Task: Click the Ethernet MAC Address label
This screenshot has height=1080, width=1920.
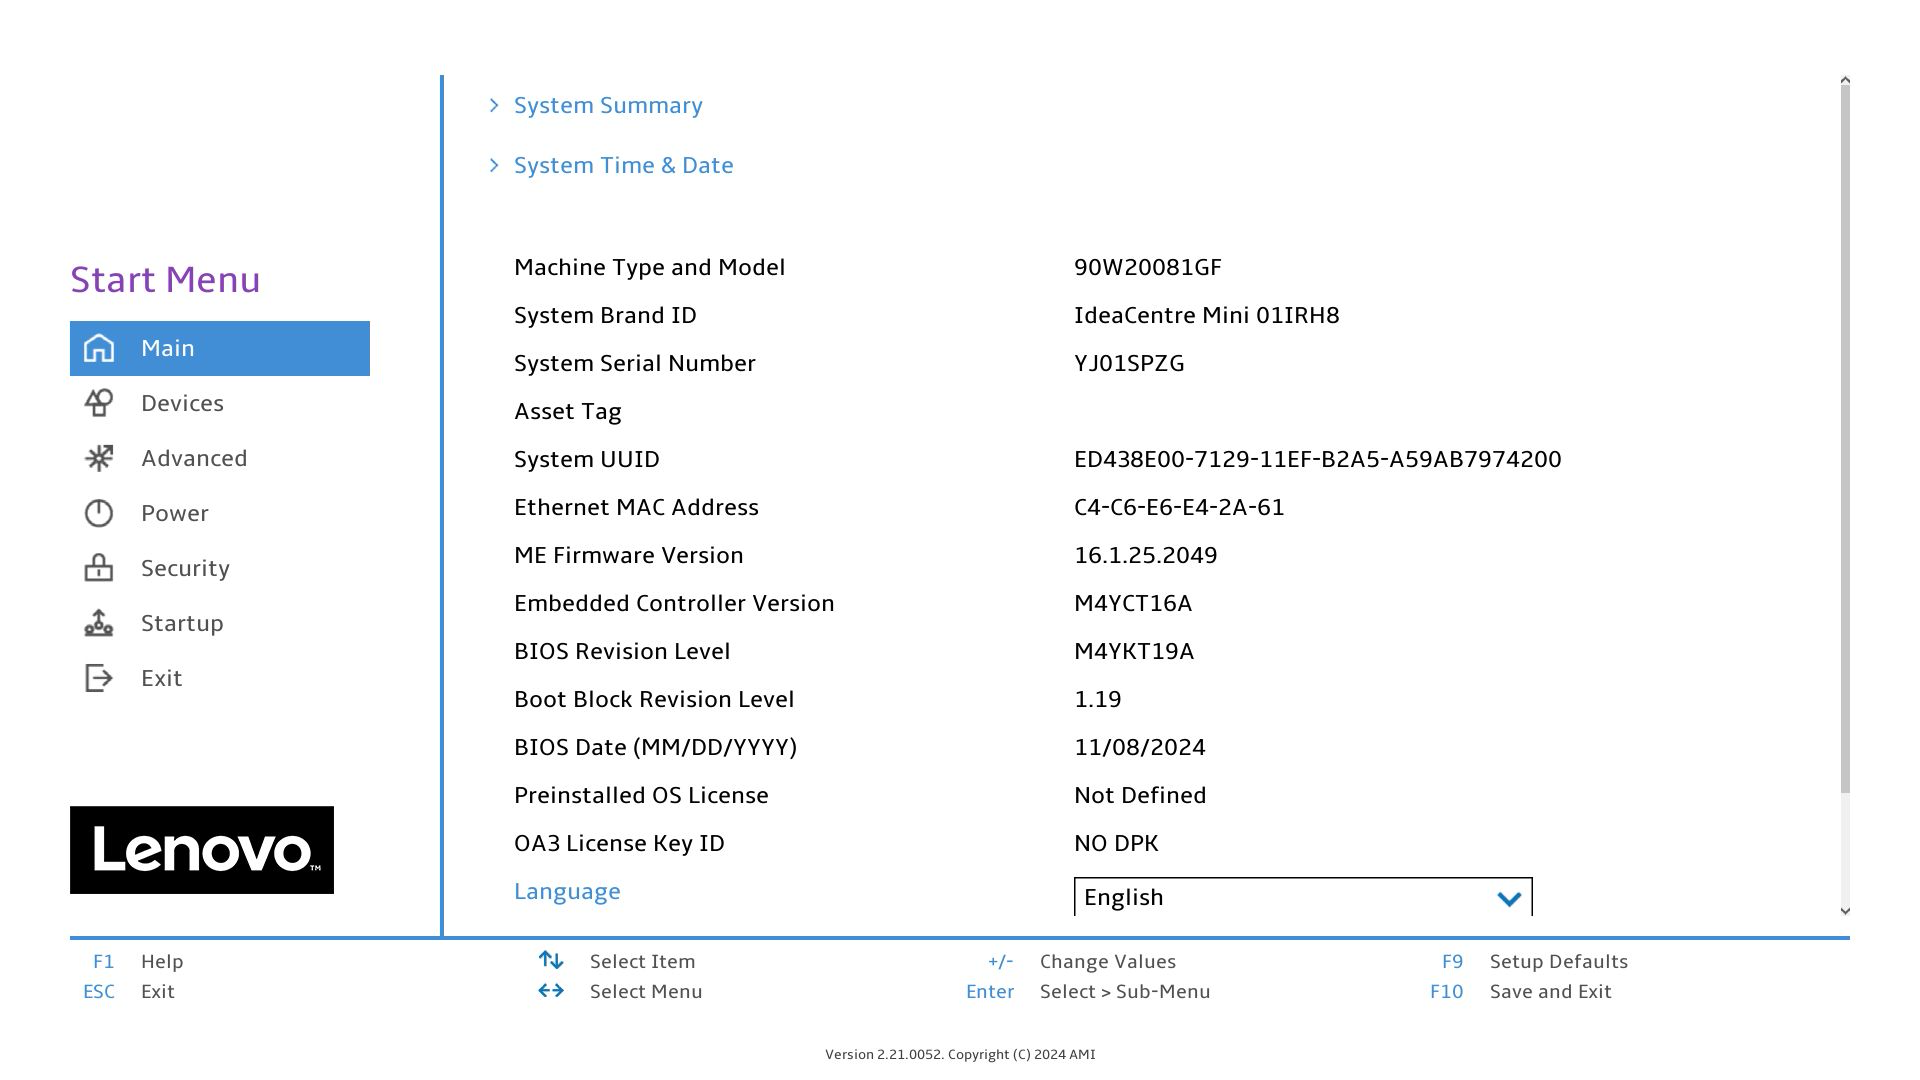Action: point(636,507)
